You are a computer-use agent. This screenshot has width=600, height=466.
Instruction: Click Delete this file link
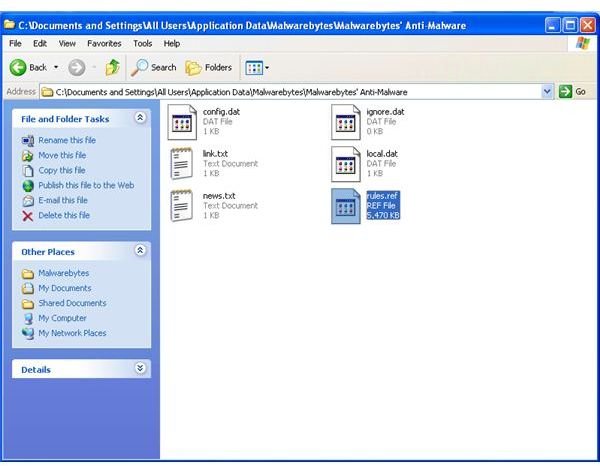coord(64,215)
